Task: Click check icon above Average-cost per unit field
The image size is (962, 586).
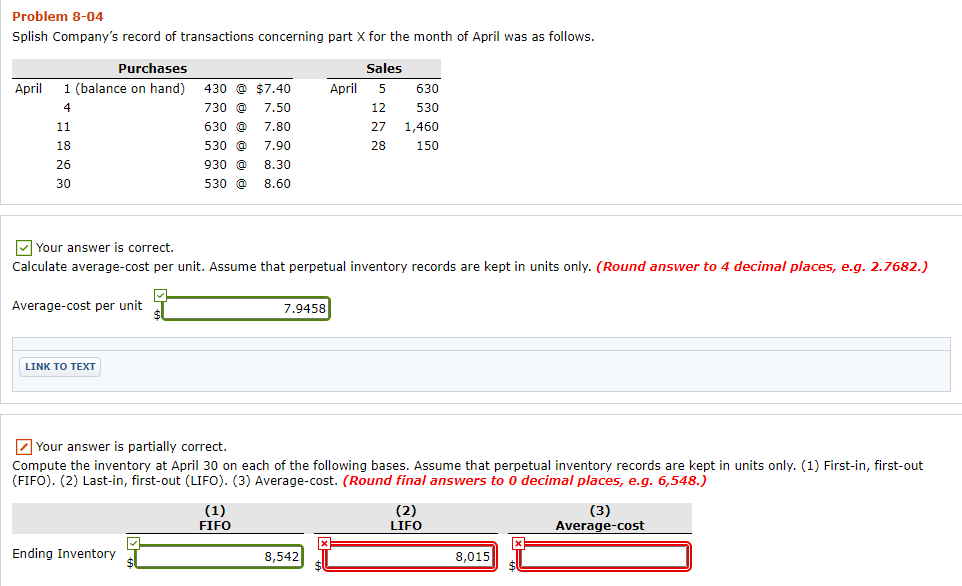Action: click(x=159, y=293)
